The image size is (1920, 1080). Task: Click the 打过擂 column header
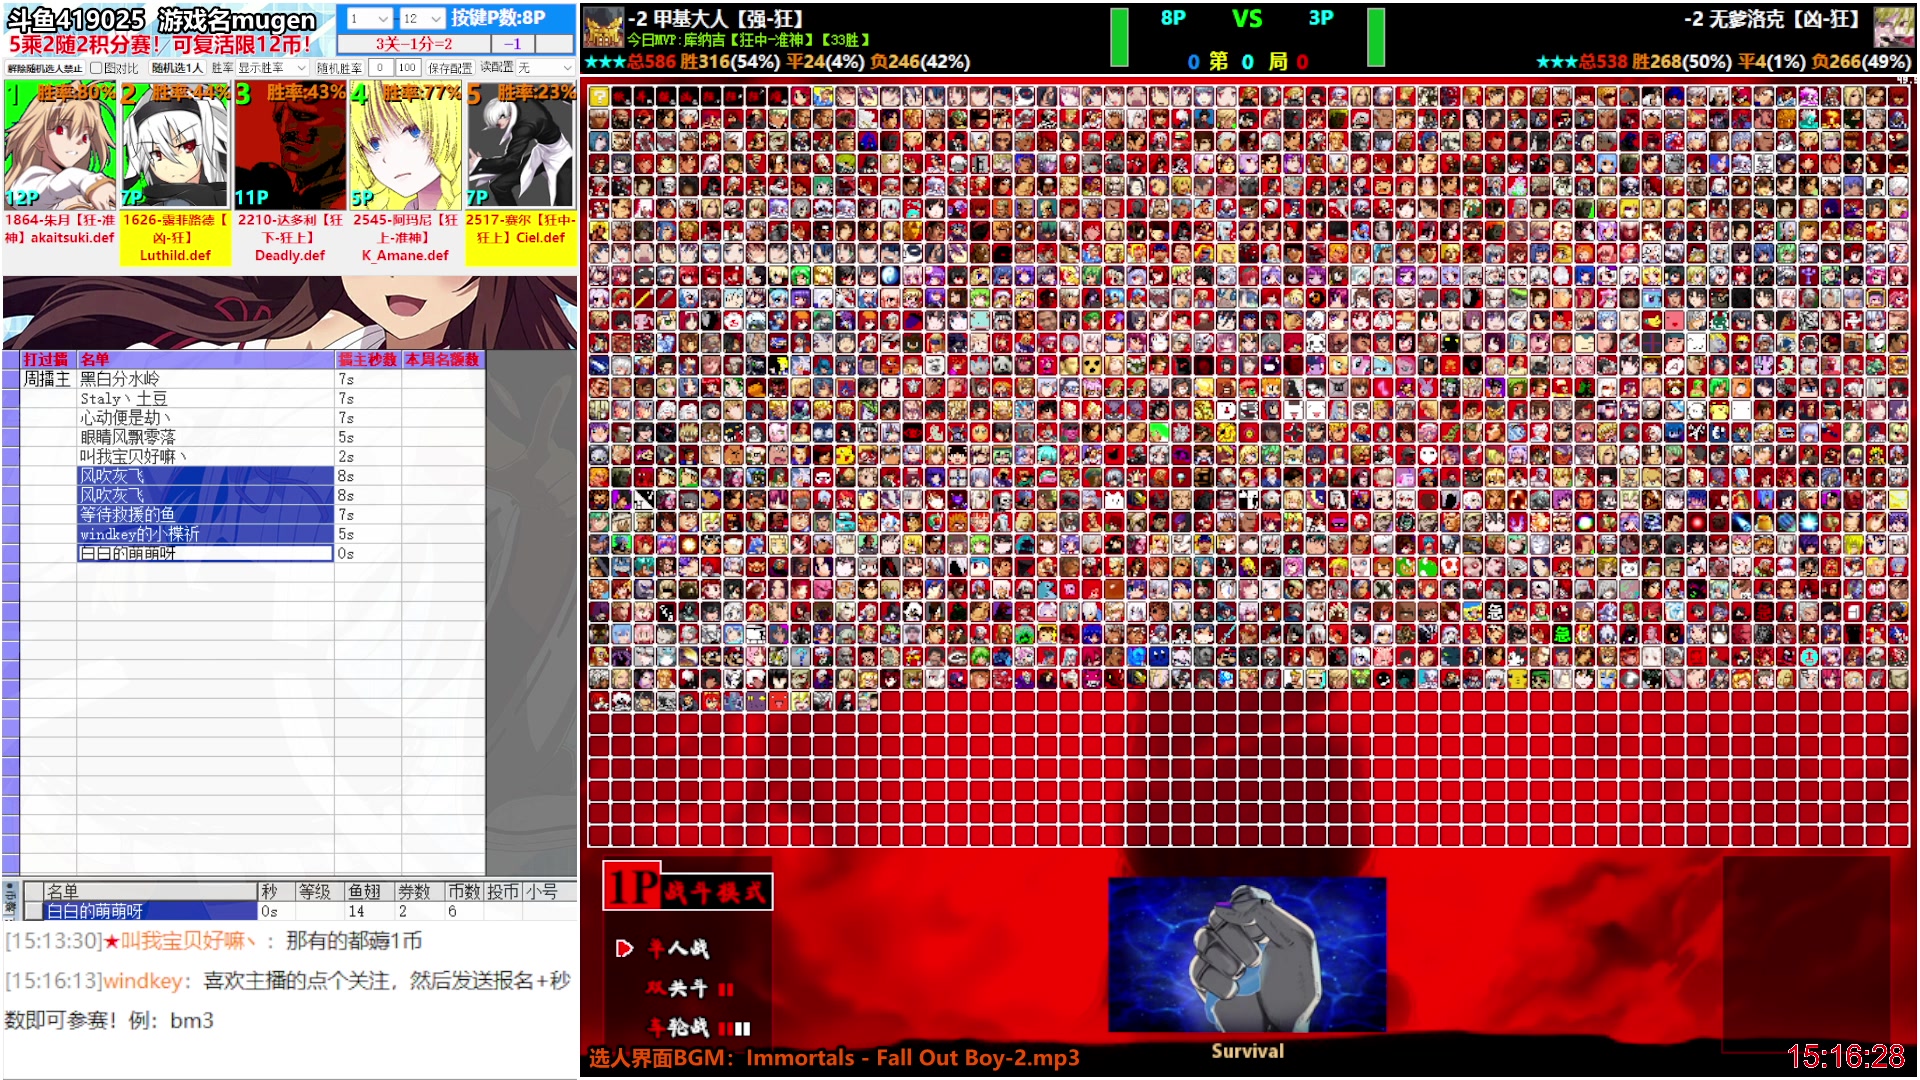pyautogui.click(x=47, y=359)
